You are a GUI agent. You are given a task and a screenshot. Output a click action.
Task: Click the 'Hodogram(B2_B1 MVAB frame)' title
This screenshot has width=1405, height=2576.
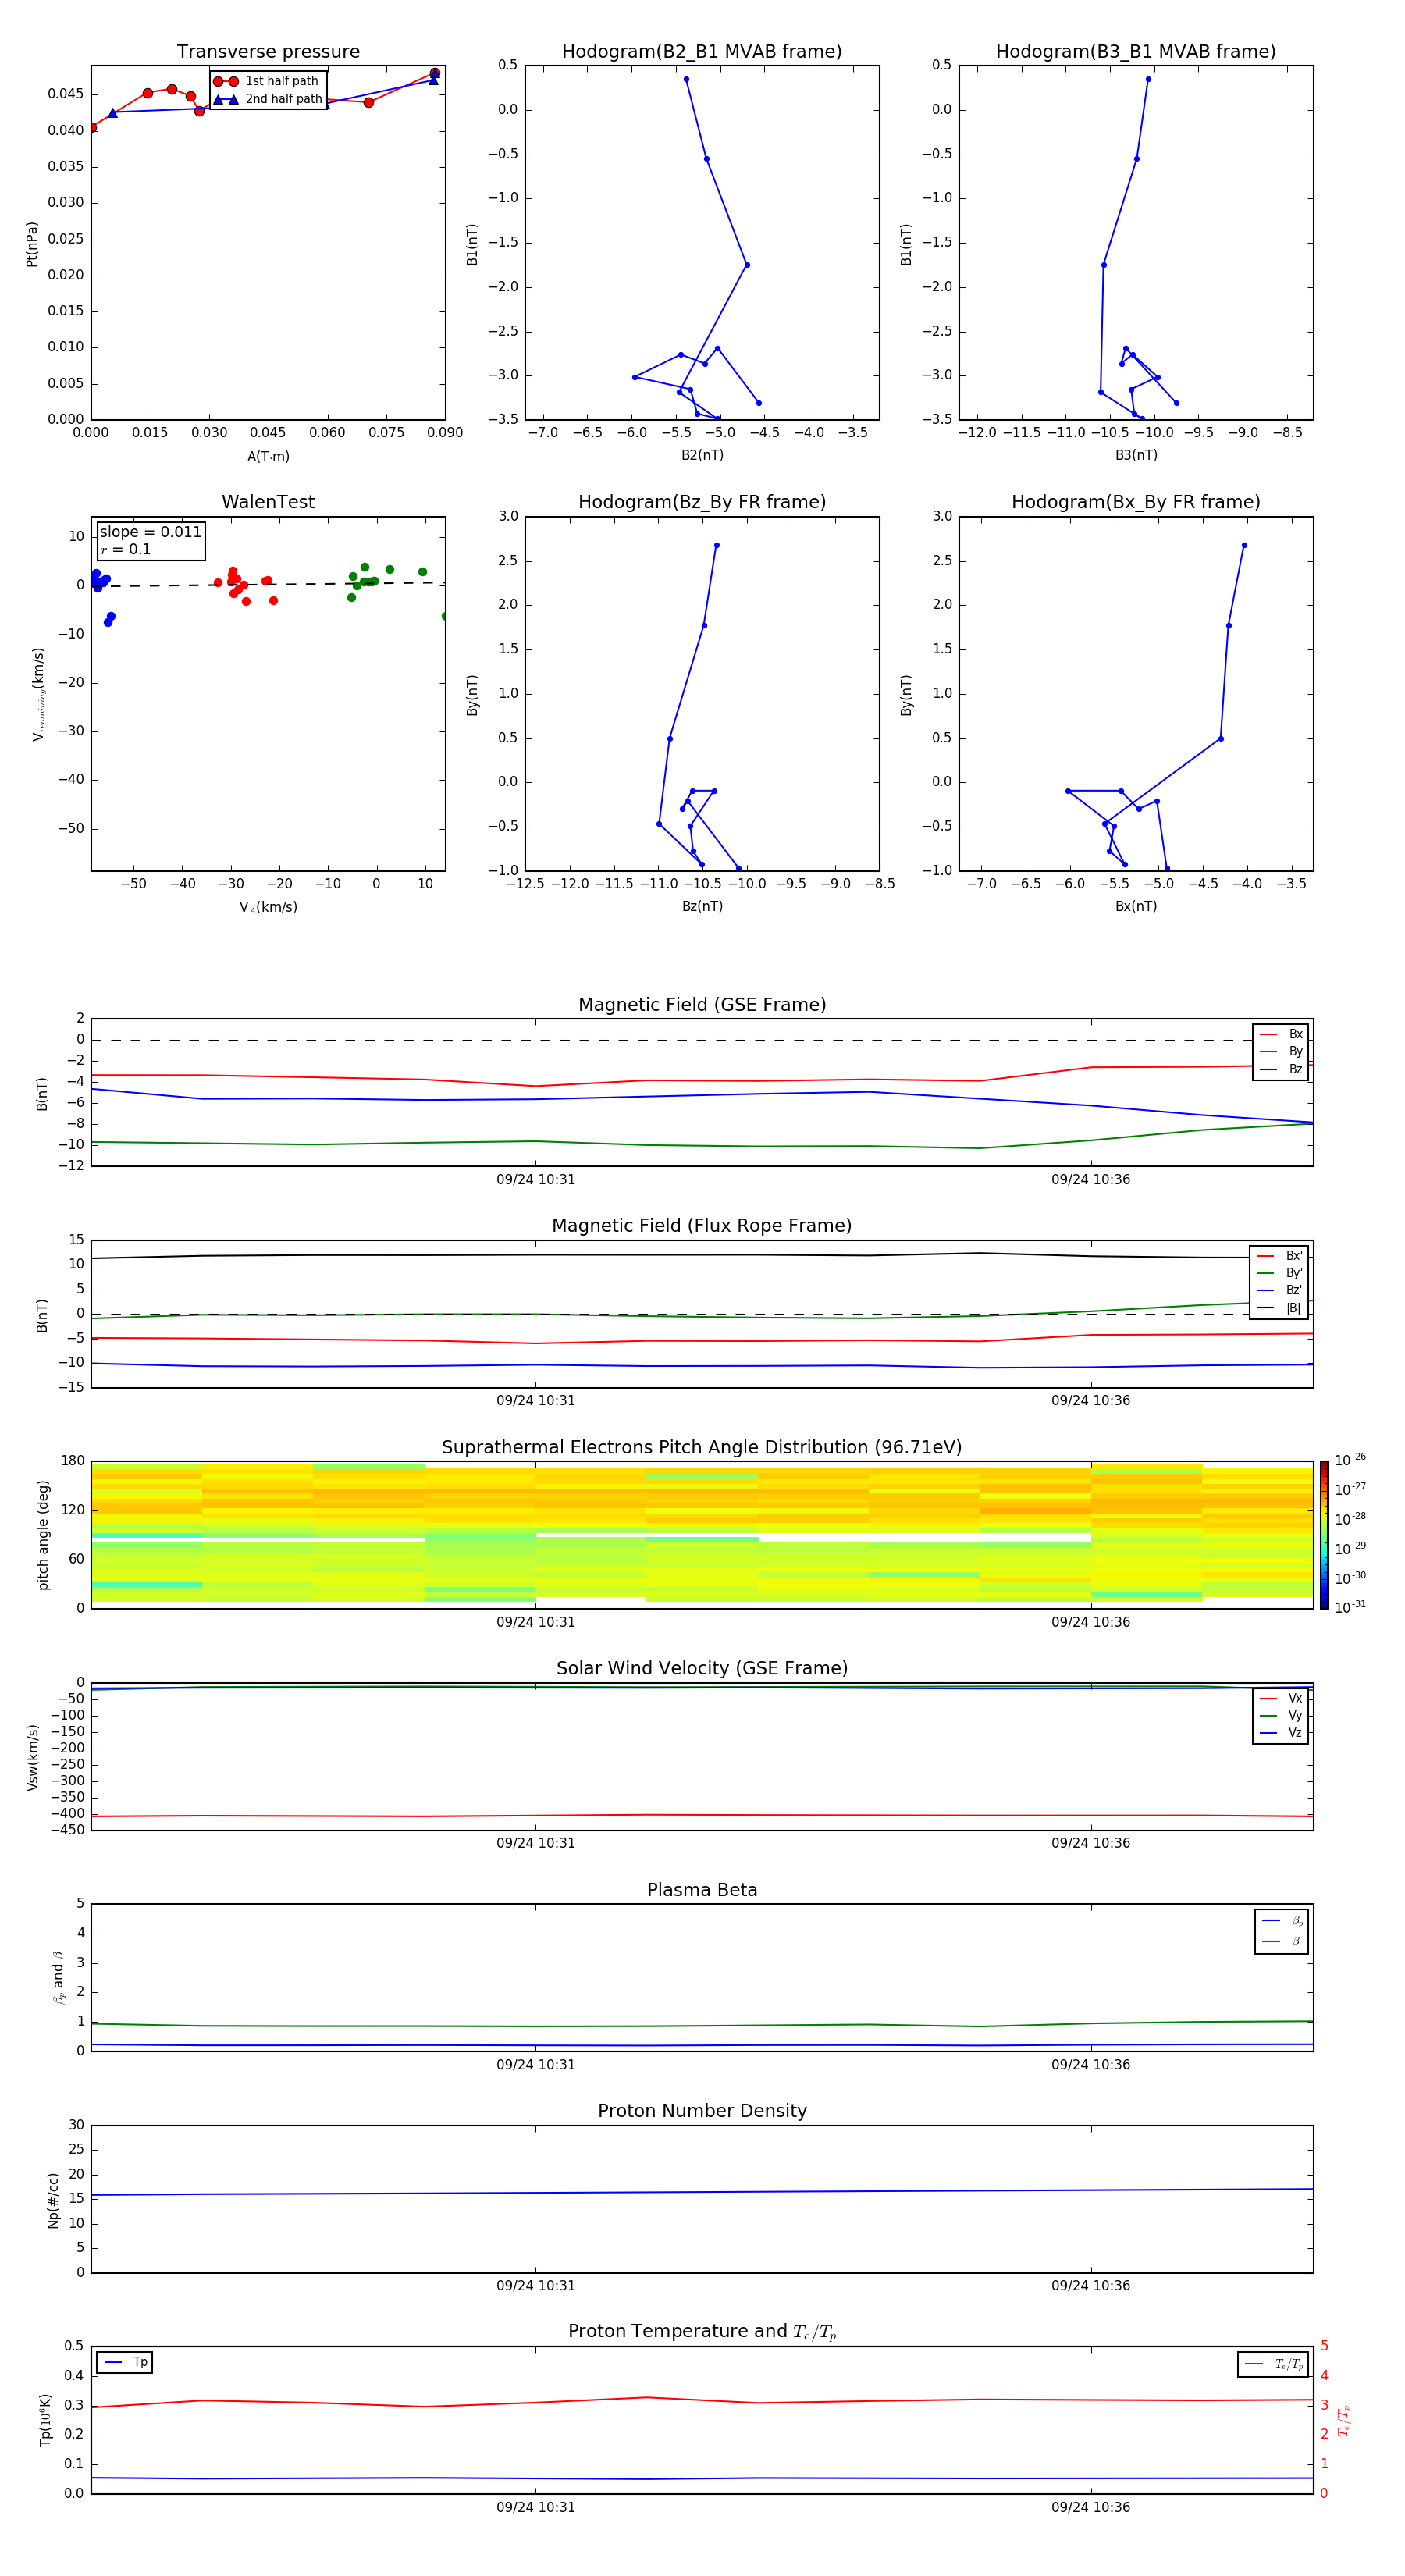click(702, 51)
